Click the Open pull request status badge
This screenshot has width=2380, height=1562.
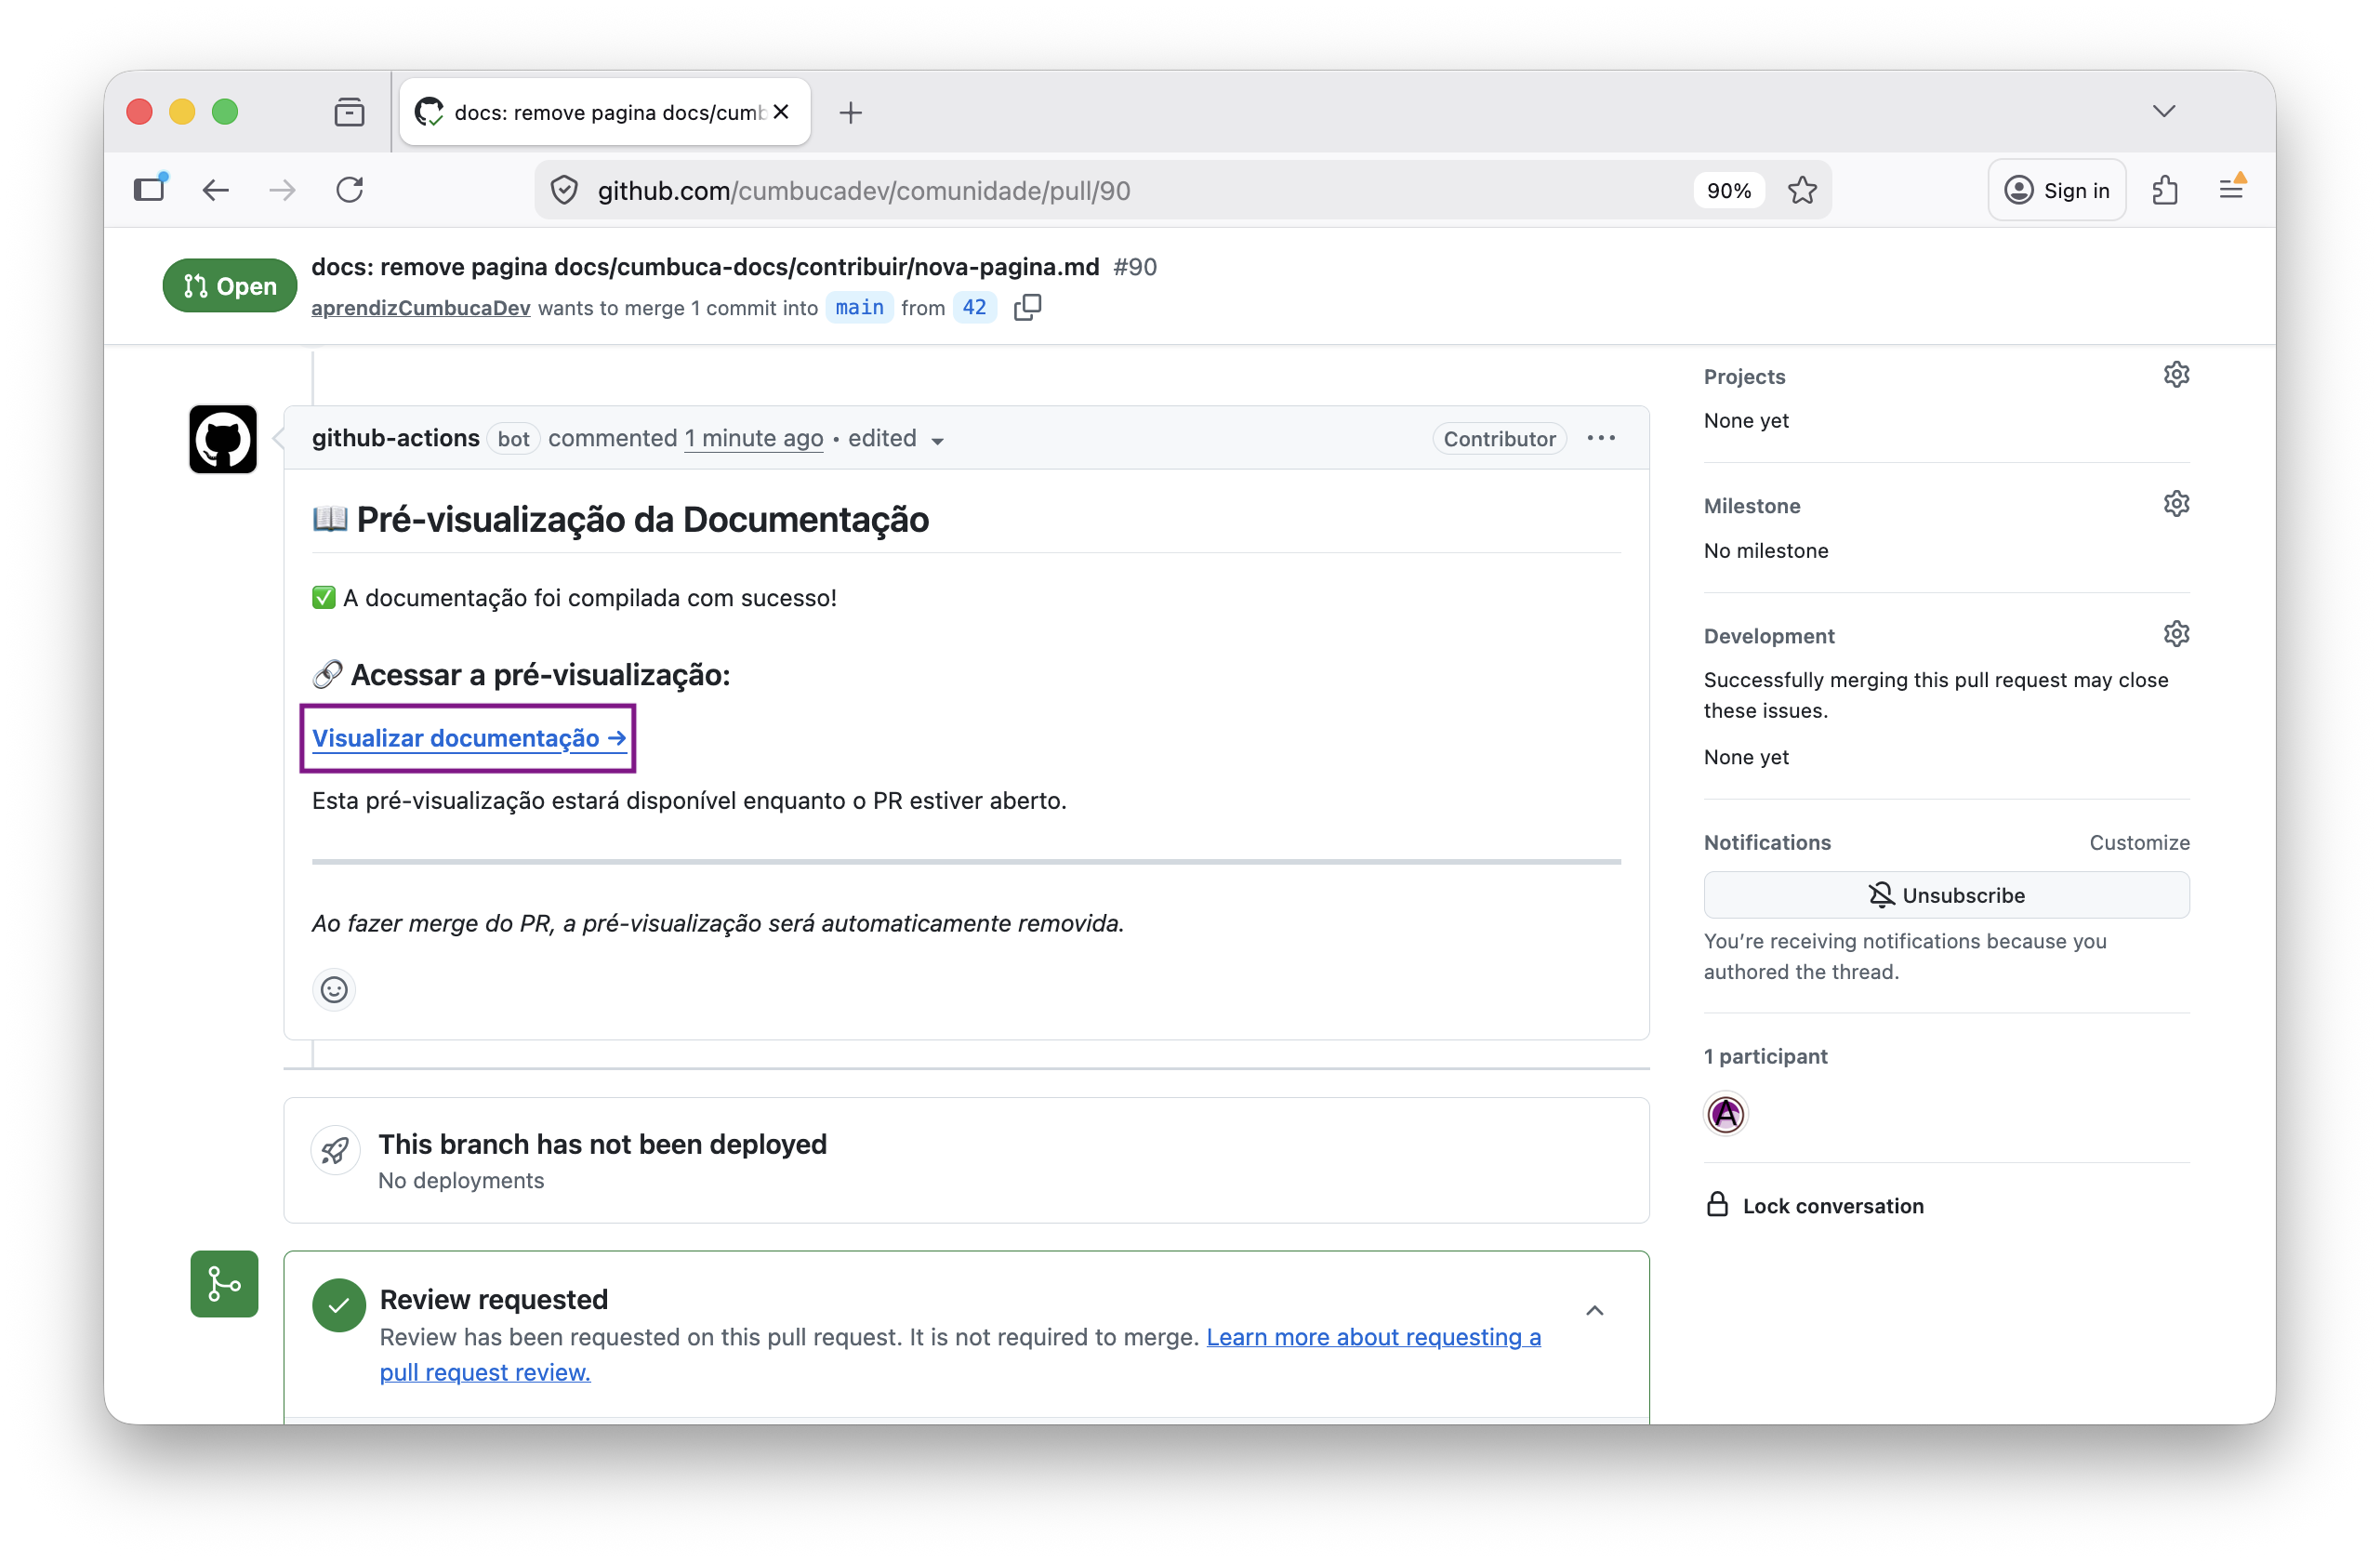[x=230, y=286]
